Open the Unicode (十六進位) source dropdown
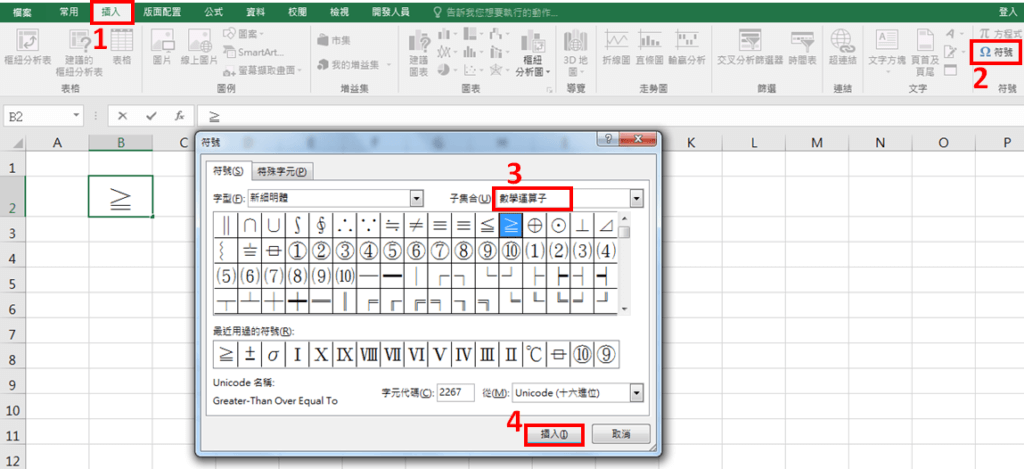Image resolution: width=1024 pixels, height=469 pixels. (x=637, y=393)
